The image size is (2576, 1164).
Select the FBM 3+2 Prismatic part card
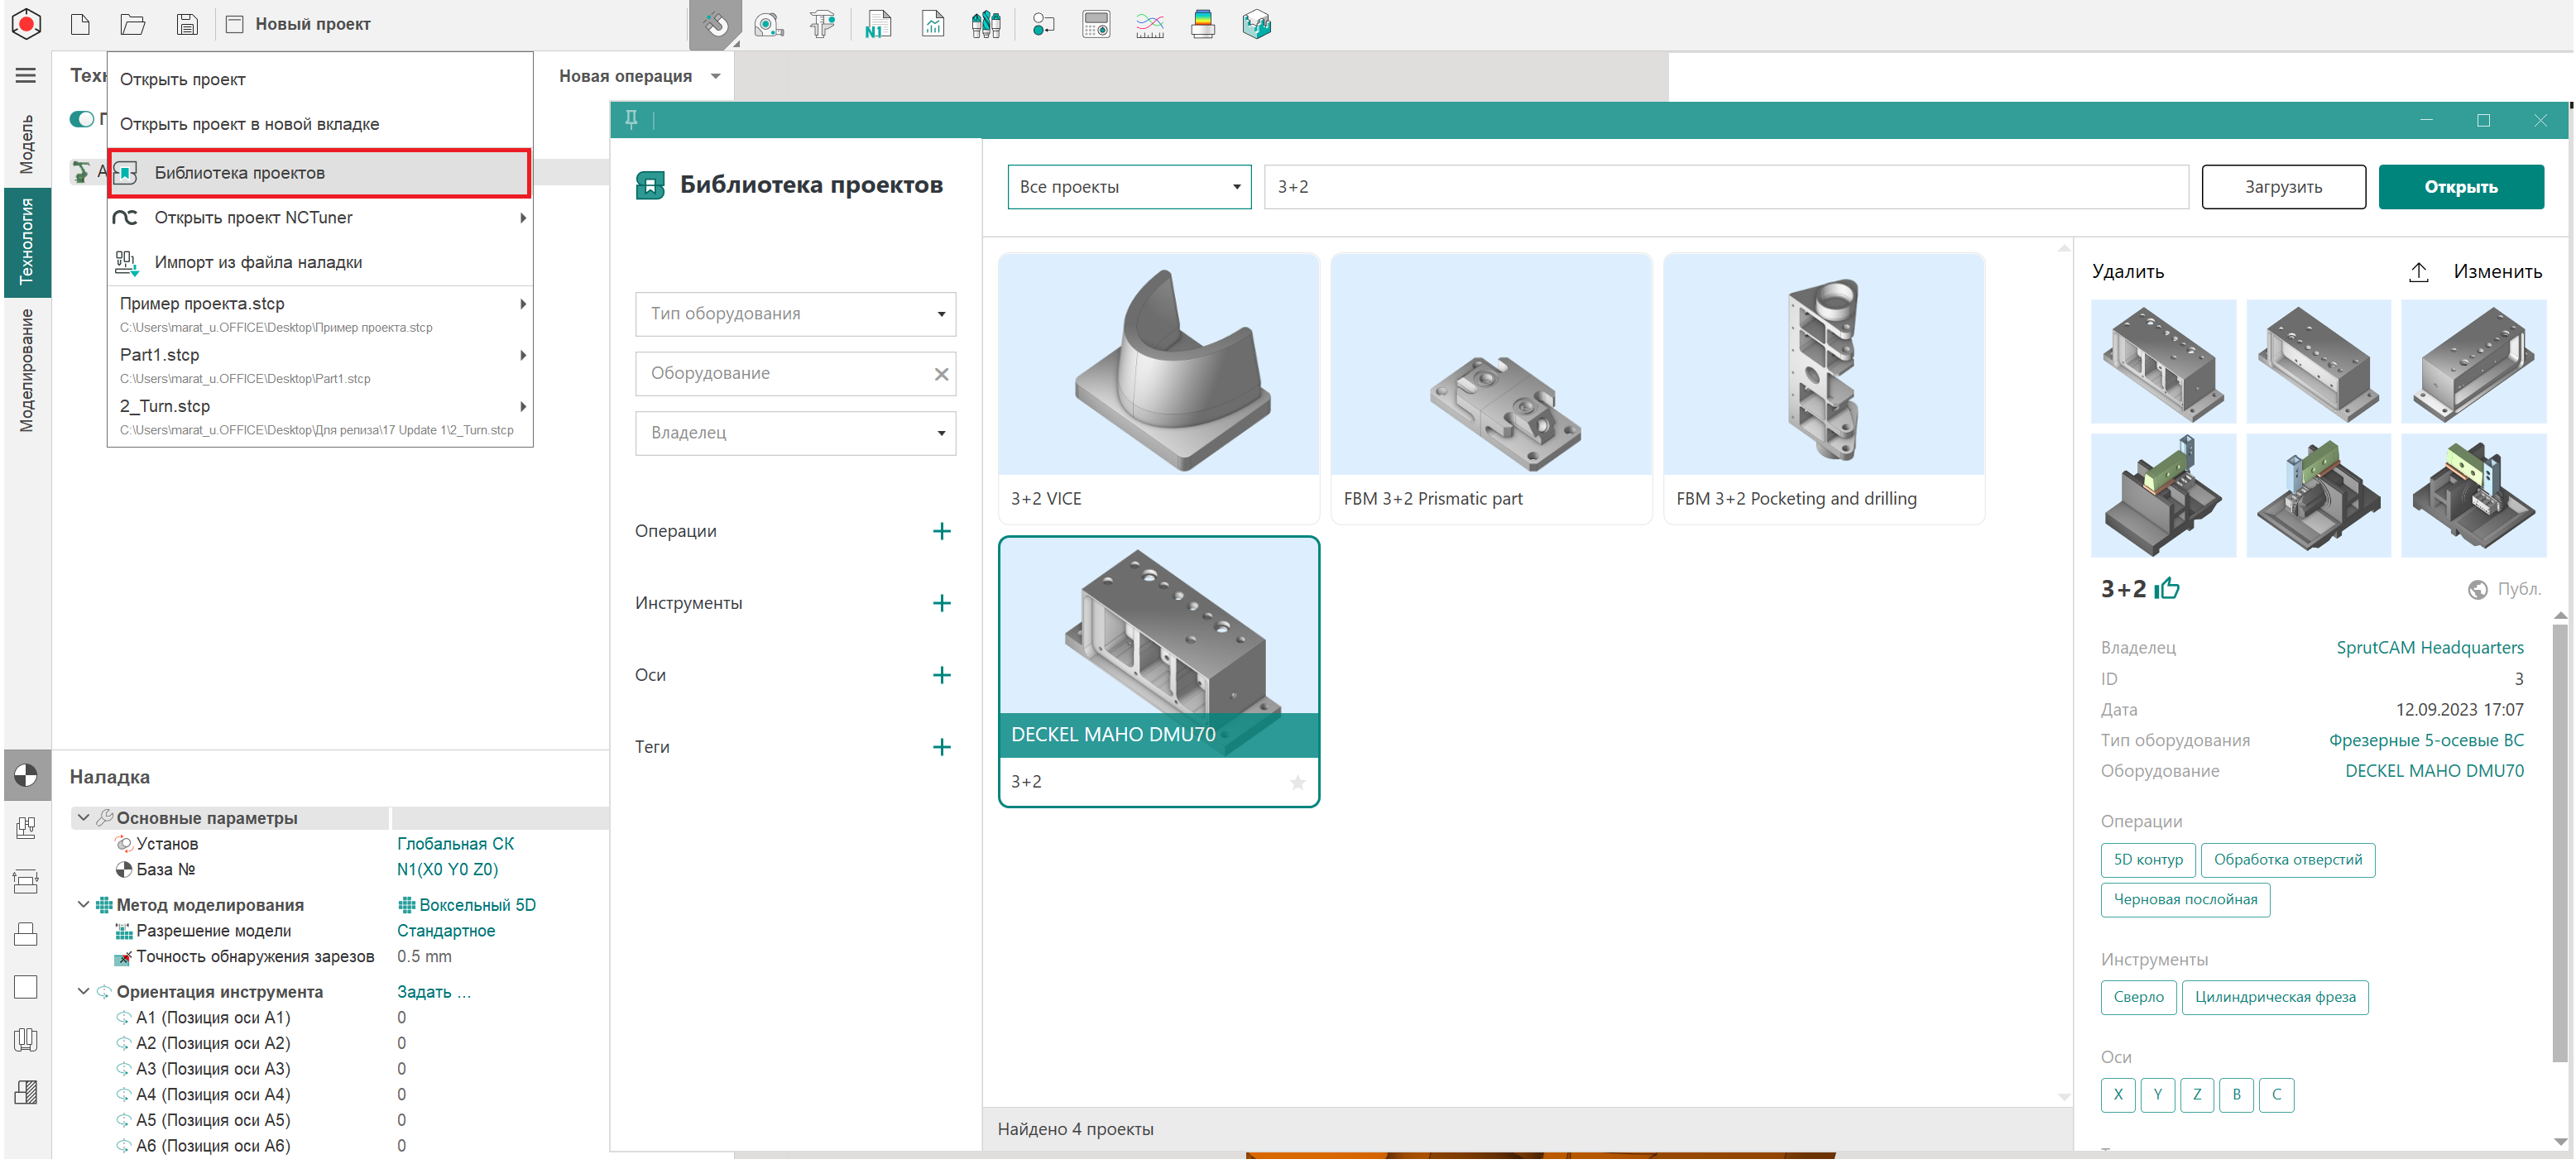click(1490, 388)
